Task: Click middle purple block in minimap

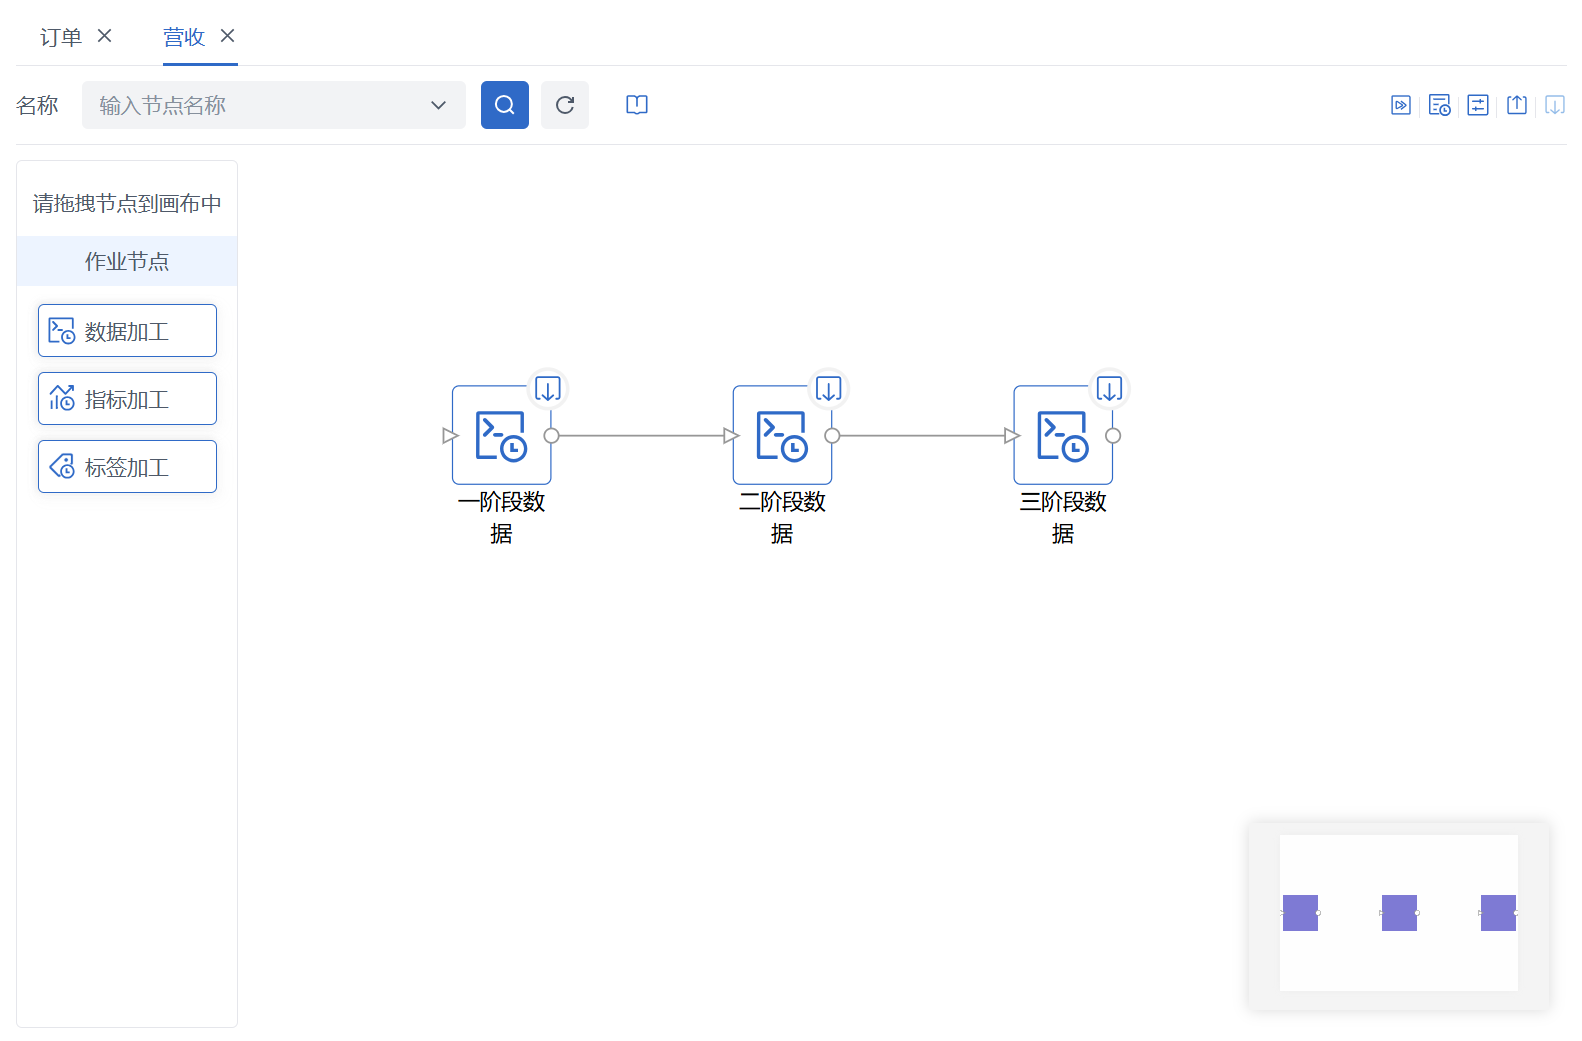Action: pyautogui.click(x=1398, y=913)
